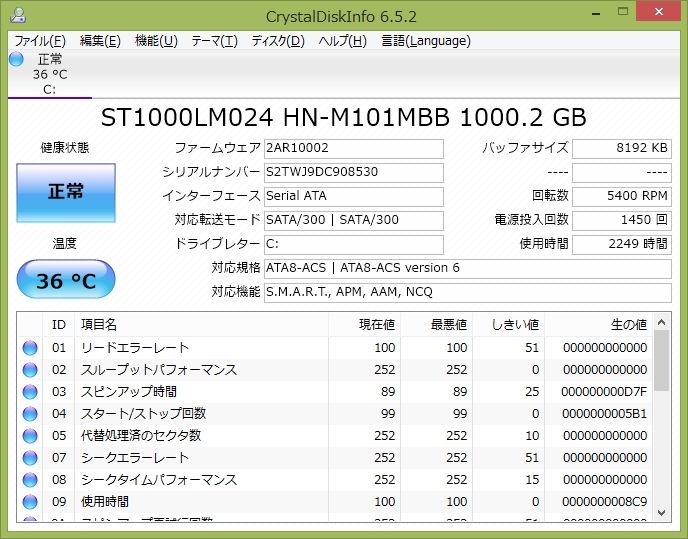Click the ID column header
The width and height of the screenshot is (688, 539).
point(59,325)
